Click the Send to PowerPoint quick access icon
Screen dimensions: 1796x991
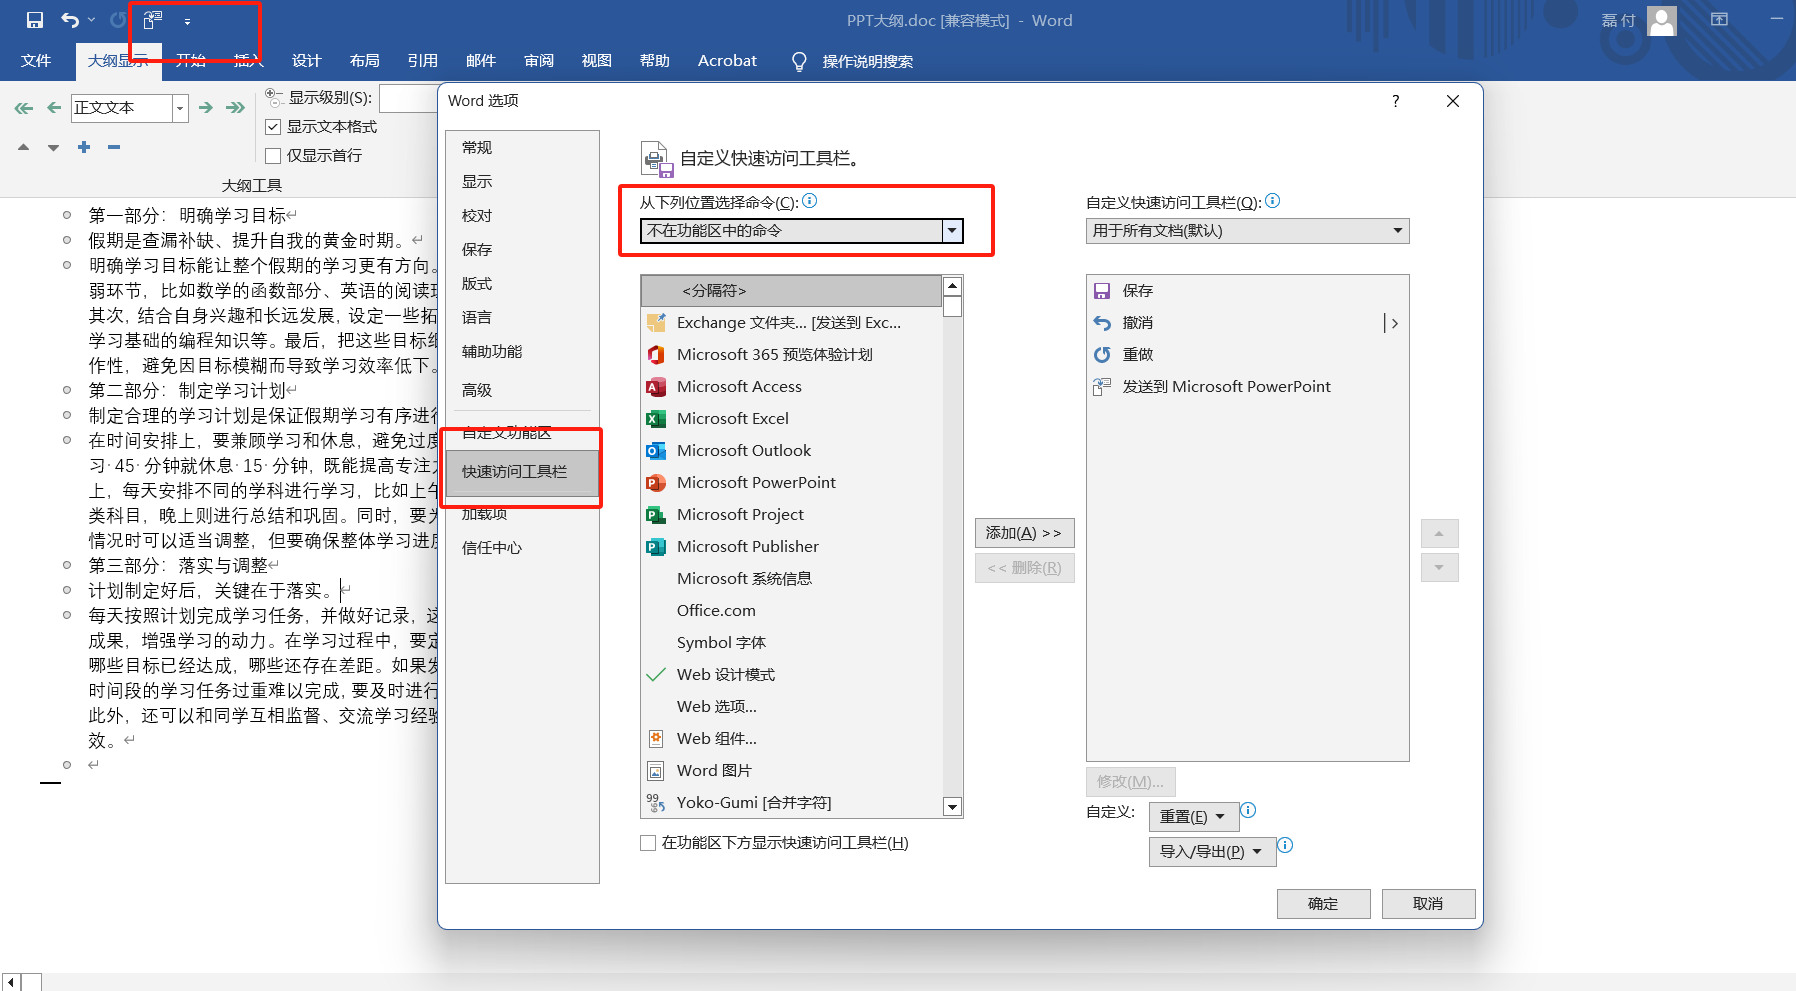click(152, 20)
